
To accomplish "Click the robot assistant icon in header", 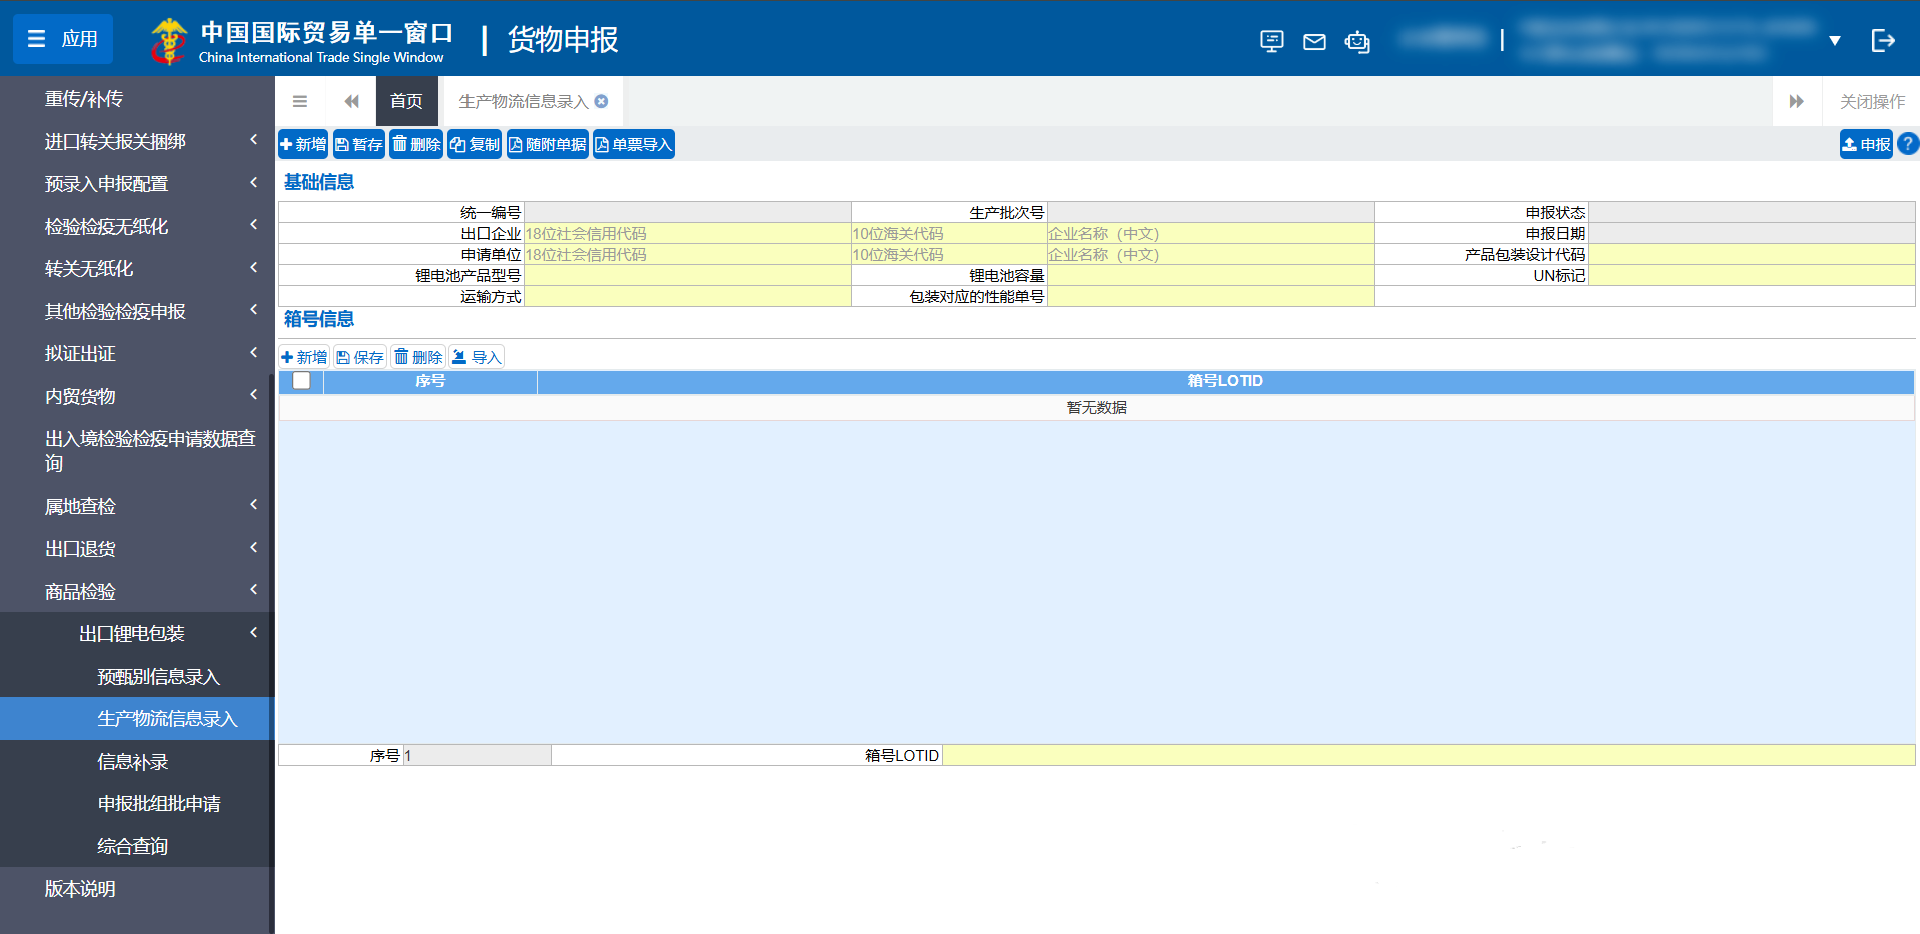I will click(1357, 41).
